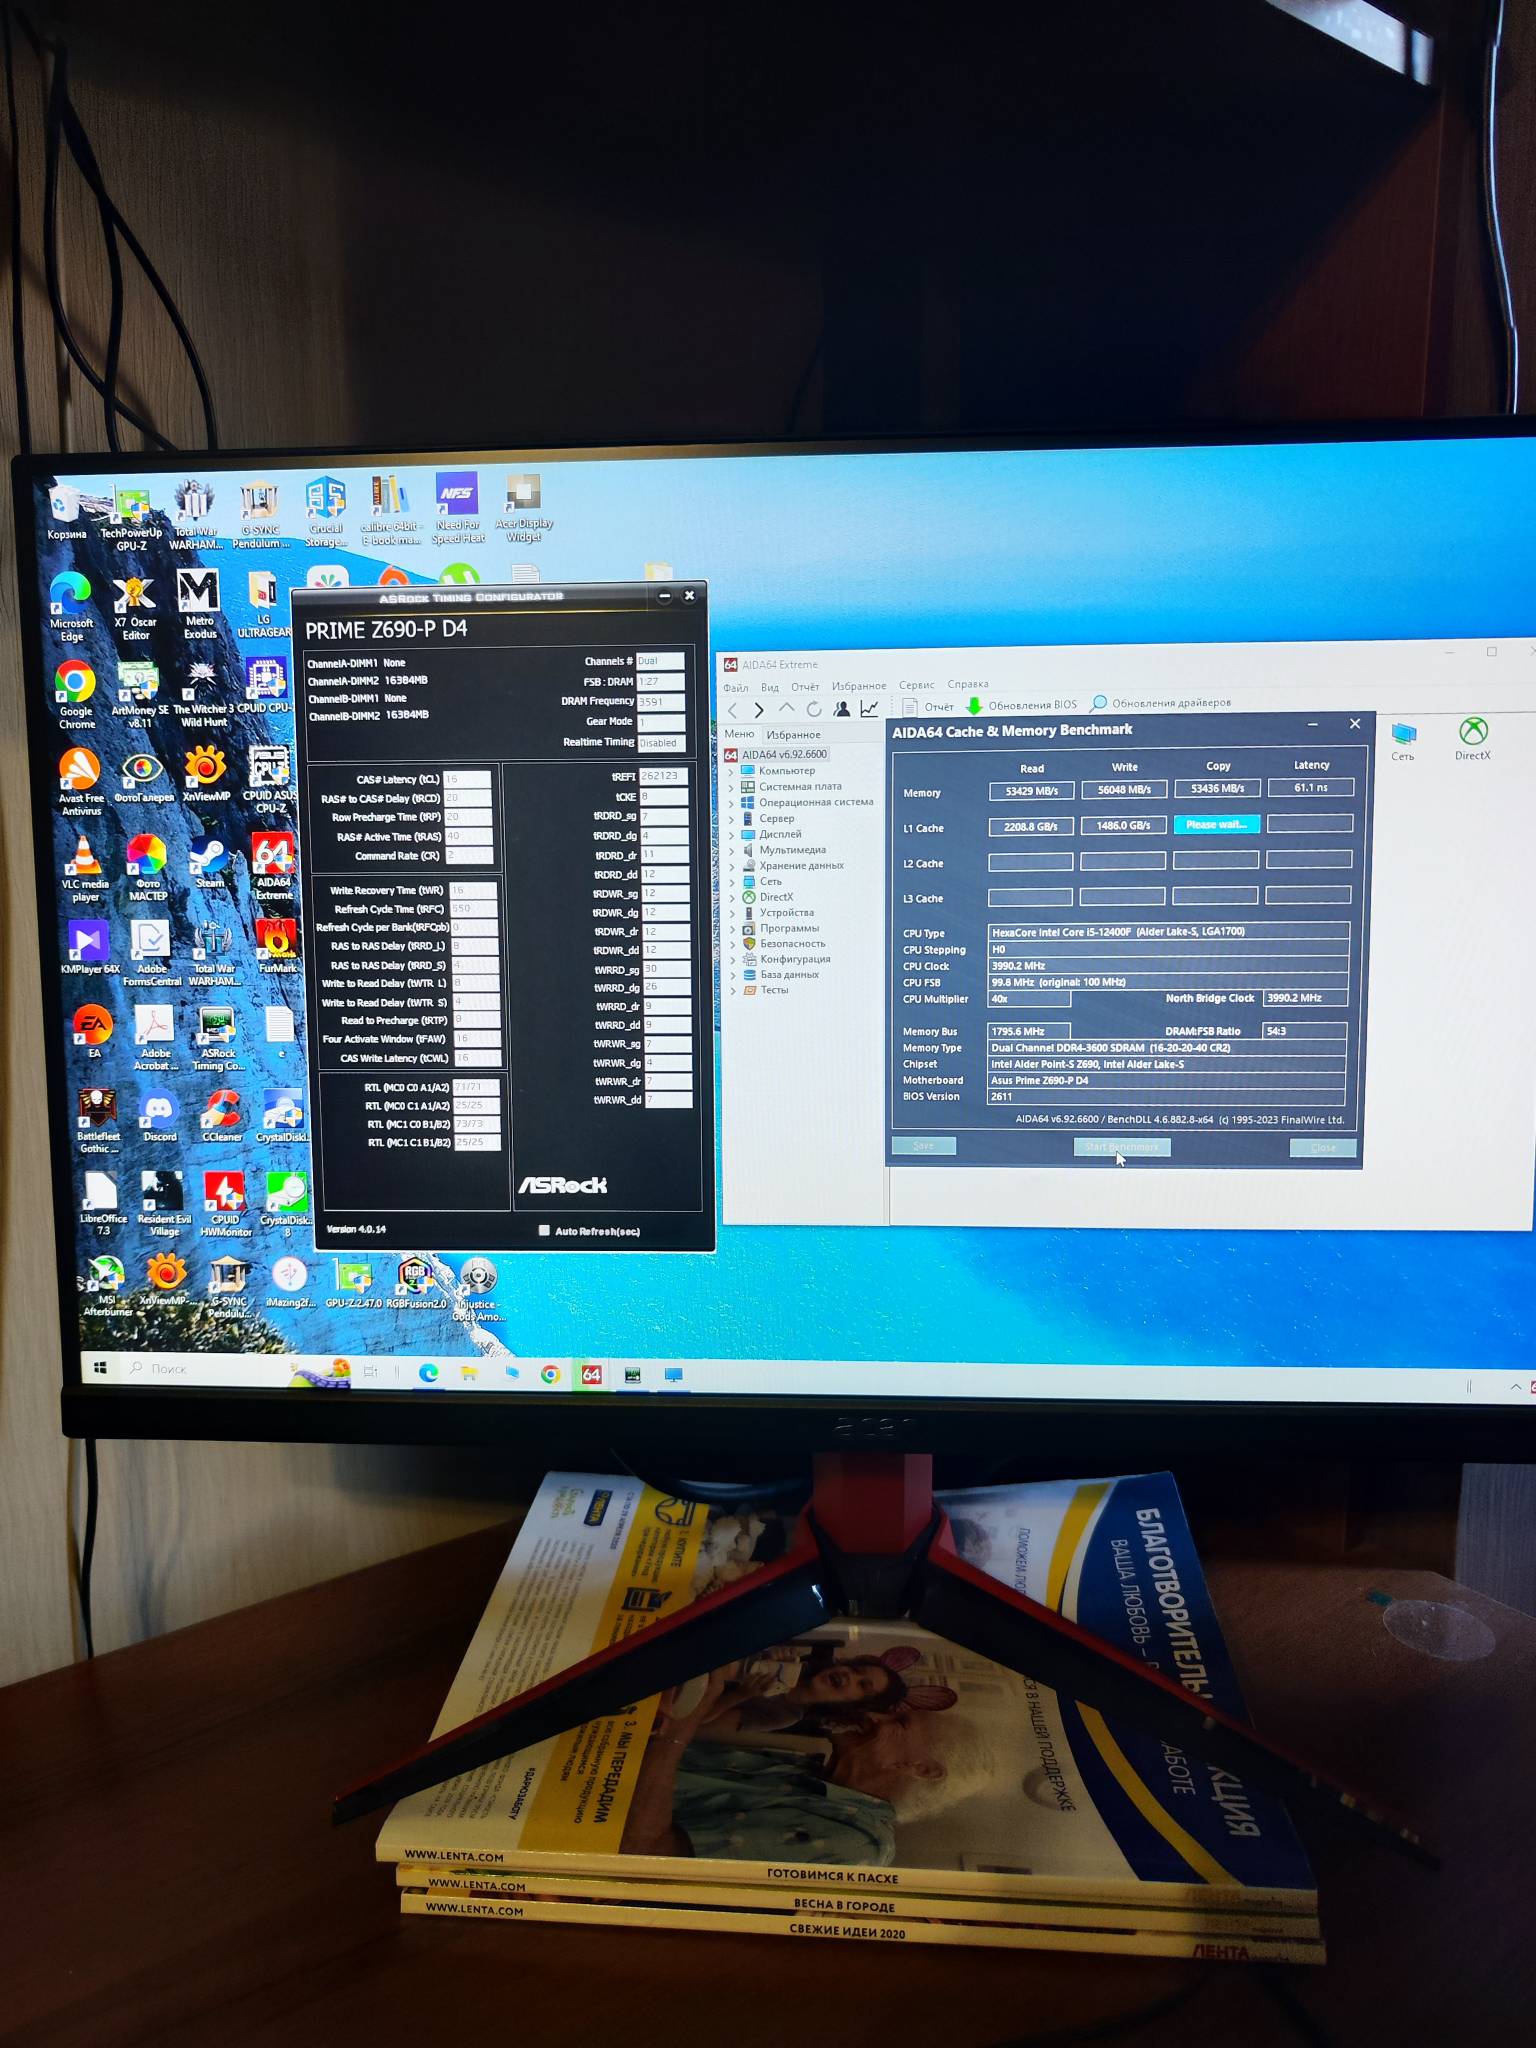Click the DRAM Frequency value field
This screenshot has height=2048, width=1536.
pos(660,702)
